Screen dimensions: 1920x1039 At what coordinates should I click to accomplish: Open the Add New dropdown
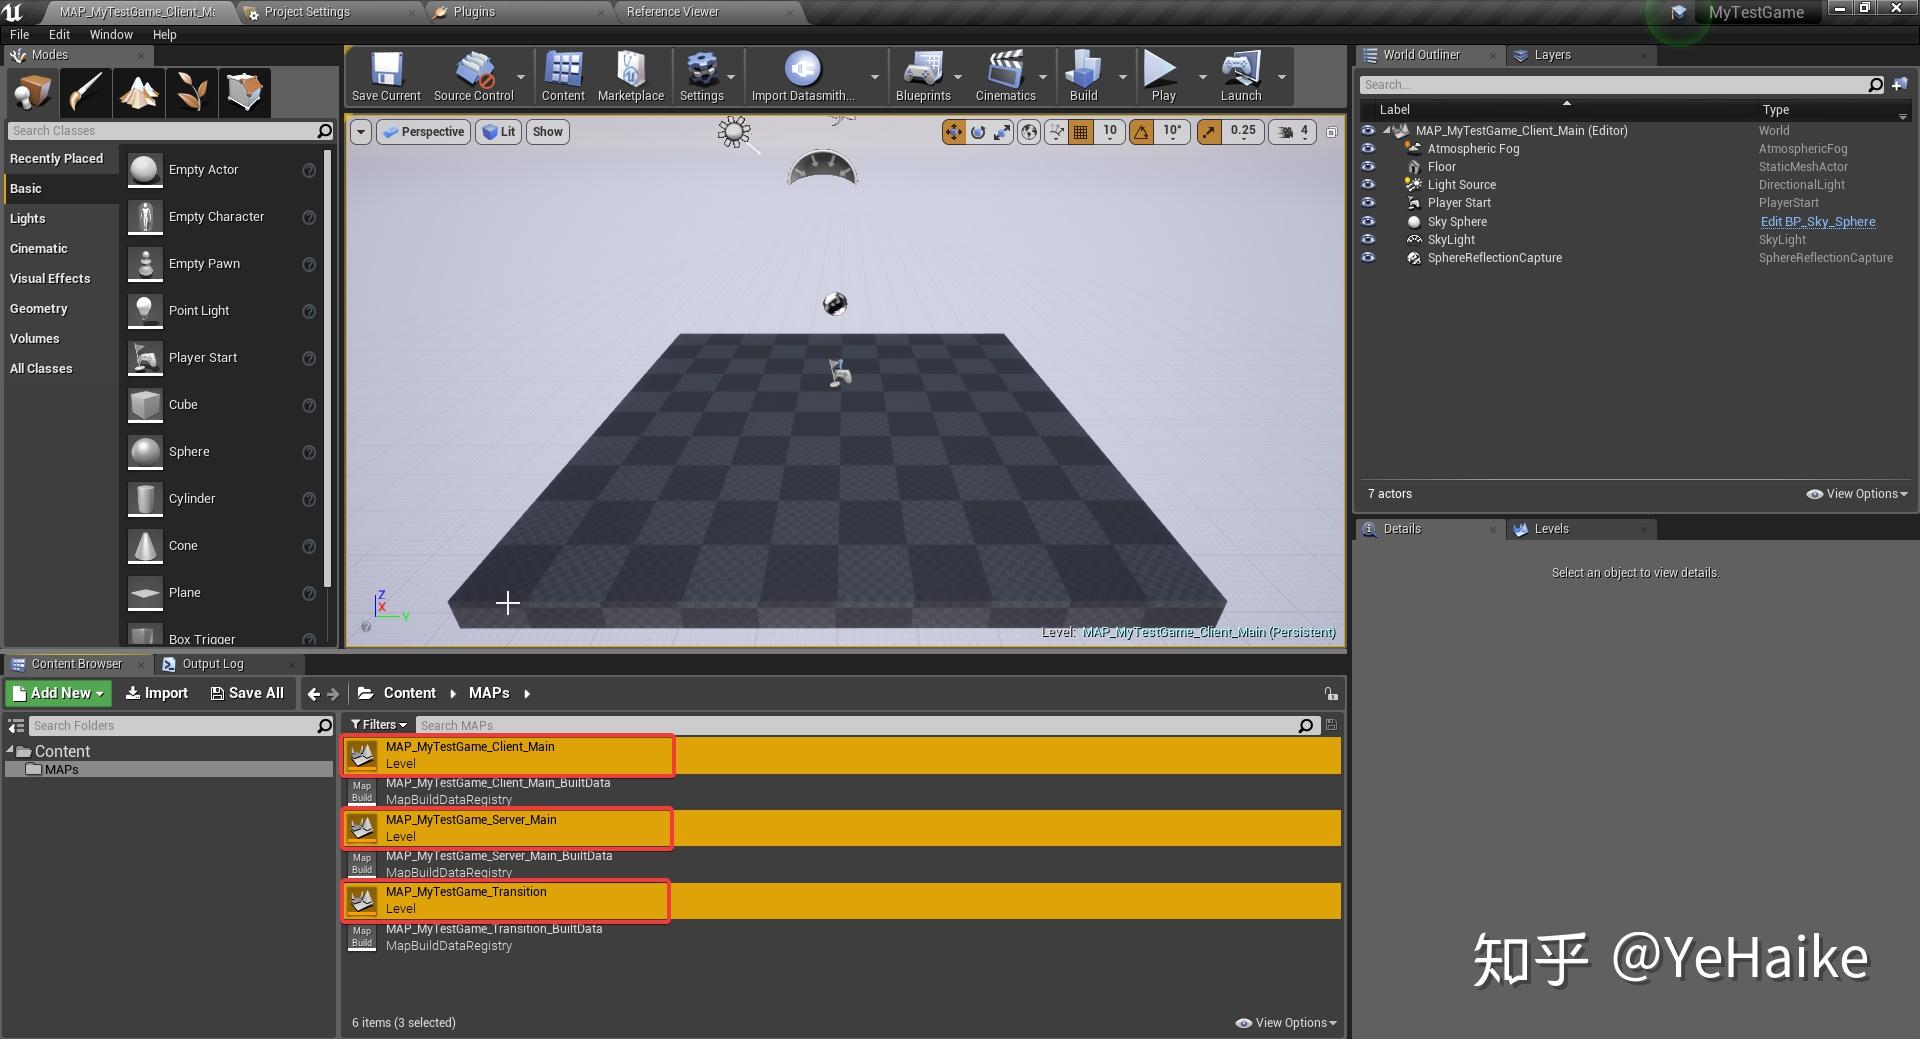click(57, 692)
